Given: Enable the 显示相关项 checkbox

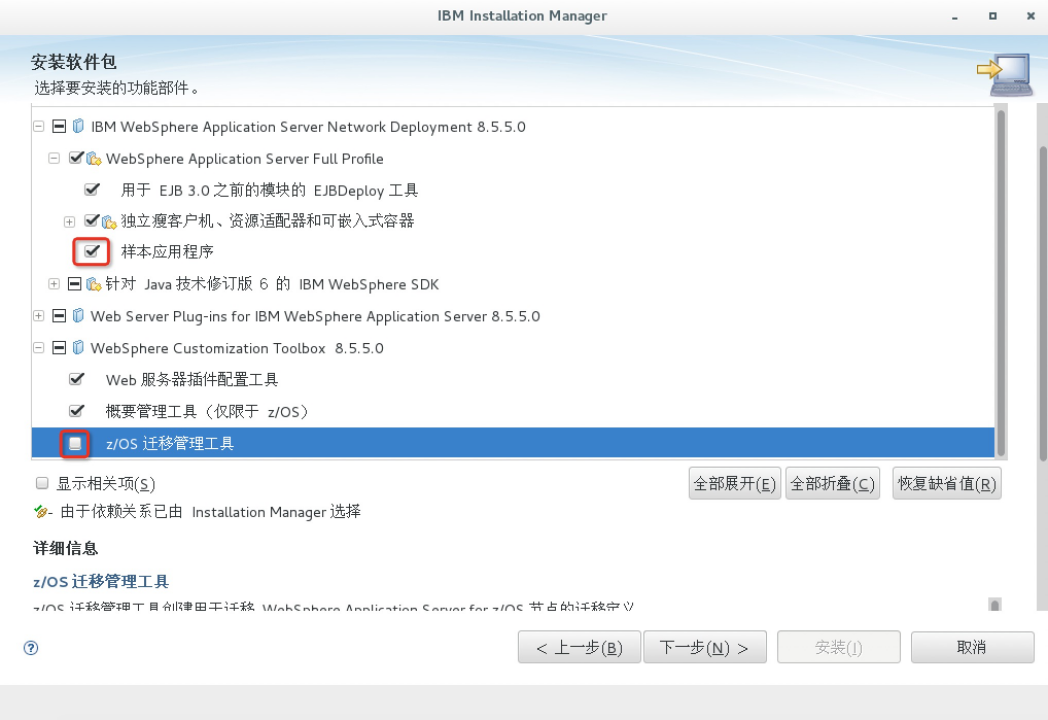Looking at the screenshot, I should (x=42, y=483).
